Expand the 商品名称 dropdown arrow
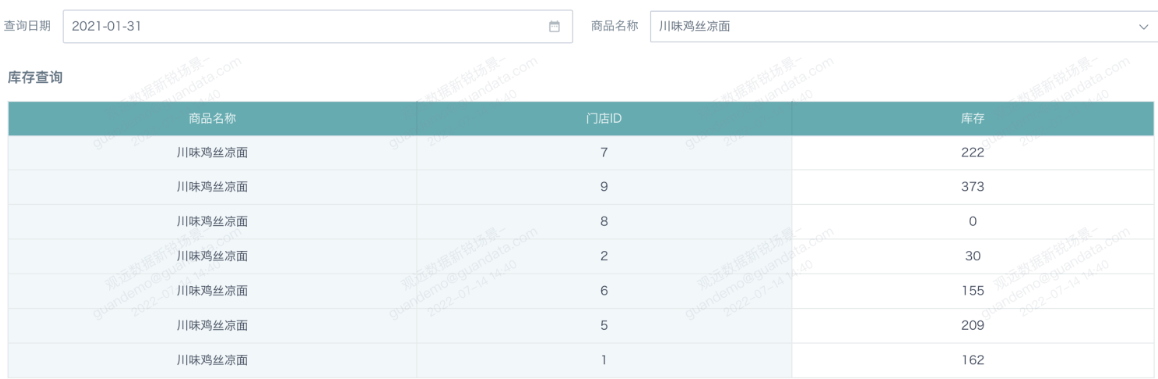Screen dimensions: 1158x379 [1143, 27]
